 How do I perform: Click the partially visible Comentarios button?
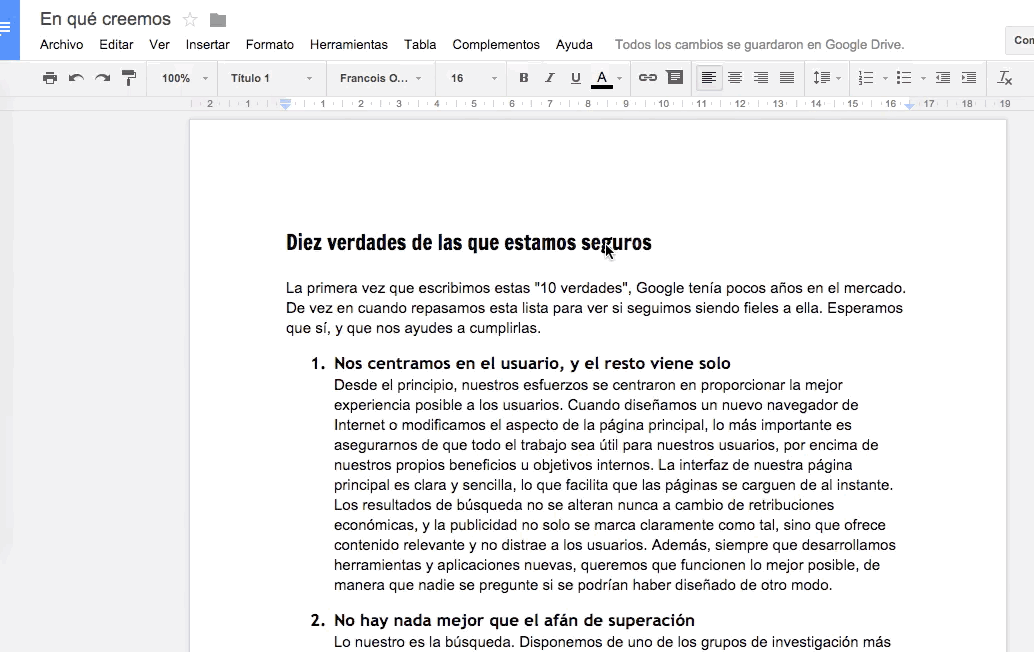pyautogui.click(x=1021, y=40)
